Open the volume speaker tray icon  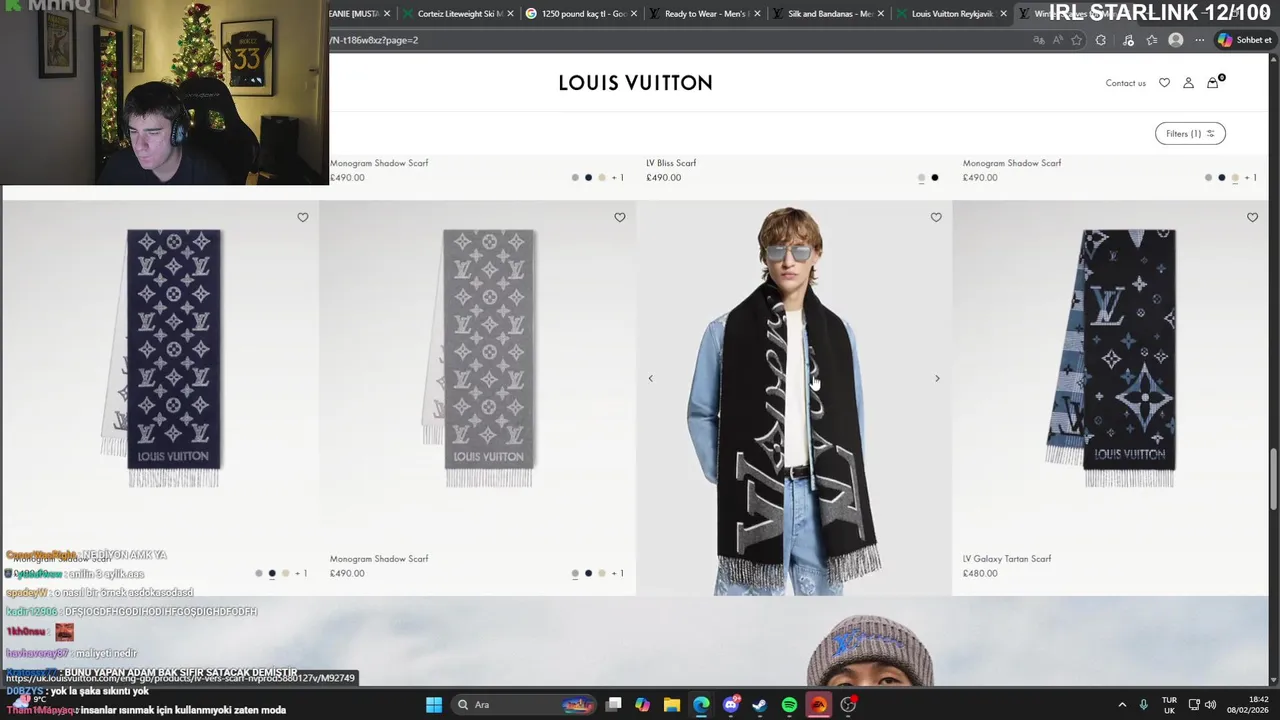tap(1210, 705)
